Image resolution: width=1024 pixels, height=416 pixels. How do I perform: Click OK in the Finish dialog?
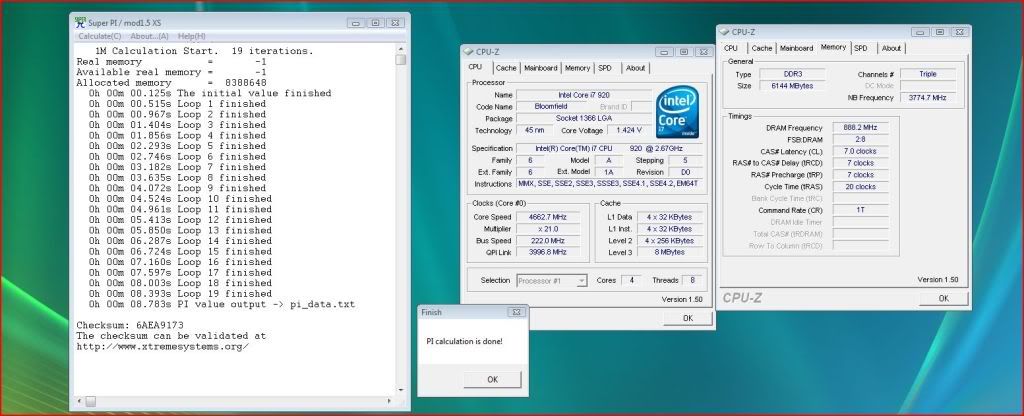click(x=492, y=379)
